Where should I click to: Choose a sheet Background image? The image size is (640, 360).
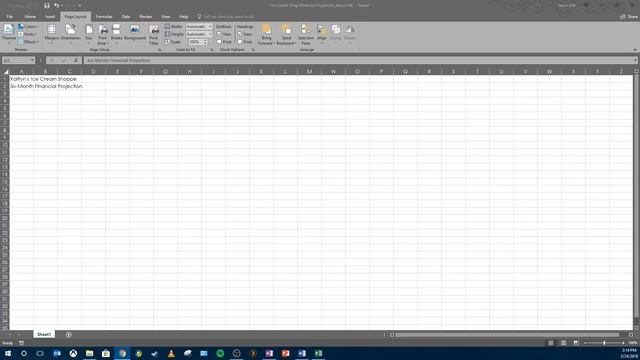pos(135,33)
